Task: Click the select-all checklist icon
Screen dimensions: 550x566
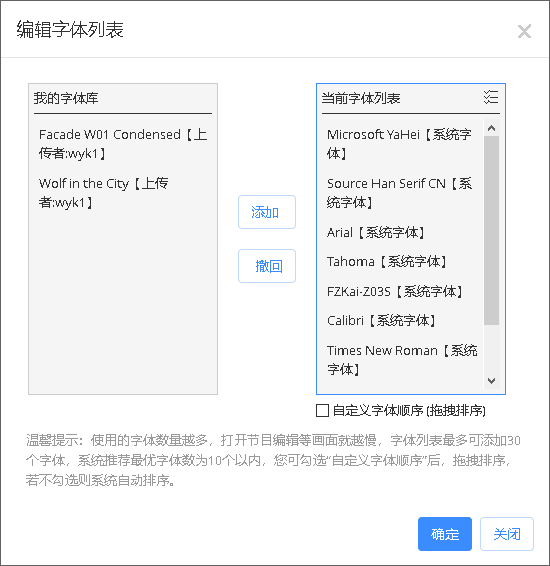Action: point(491,97)
